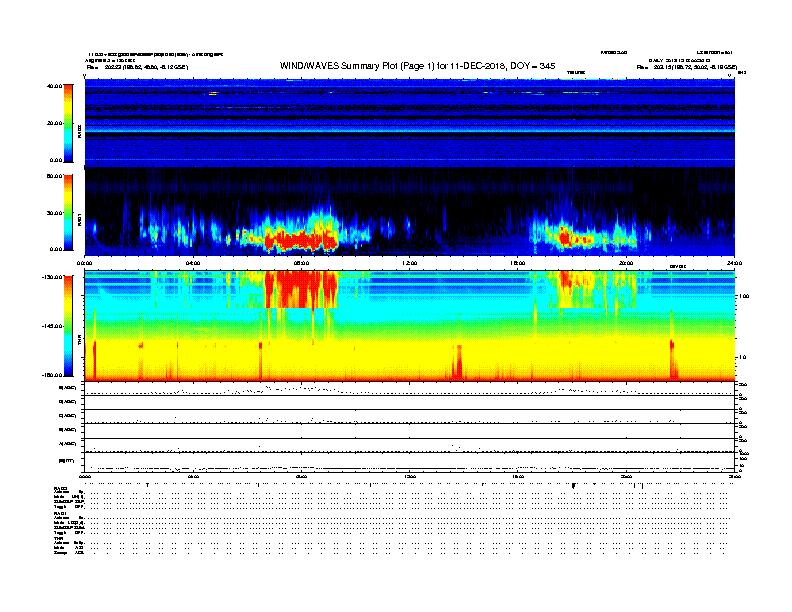Click the 100 label on TNR right axis
Image resolution: width=792 pixels, height=612 pixels.
[744, 296]
